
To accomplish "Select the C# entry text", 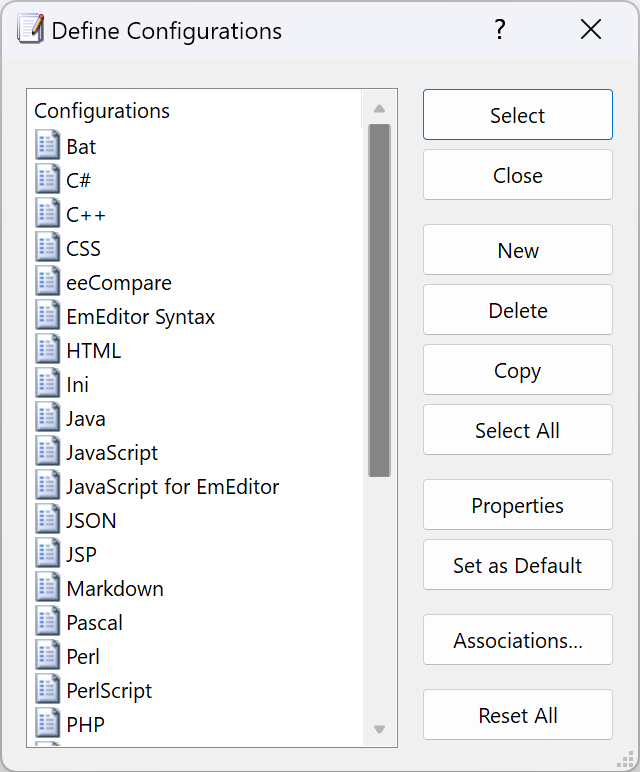I will pyautogui.click(x=78, y=181).
